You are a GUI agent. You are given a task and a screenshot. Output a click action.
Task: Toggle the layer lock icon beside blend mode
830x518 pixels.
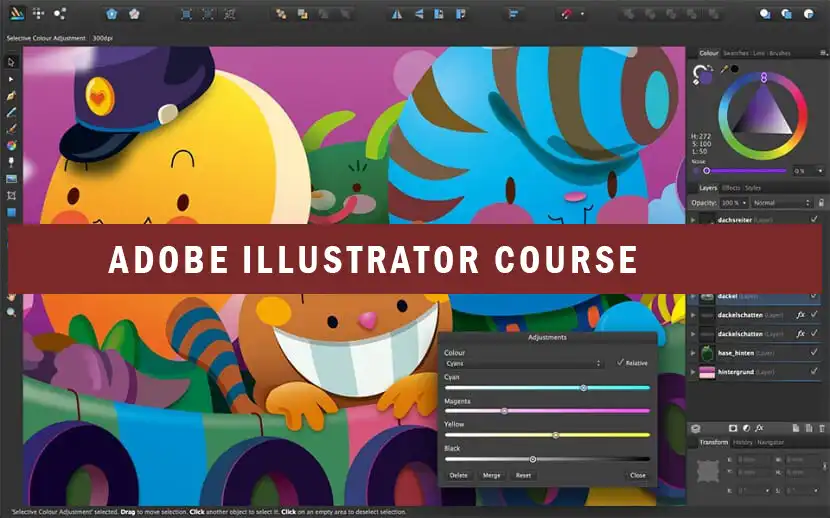(x=821, y=203)
